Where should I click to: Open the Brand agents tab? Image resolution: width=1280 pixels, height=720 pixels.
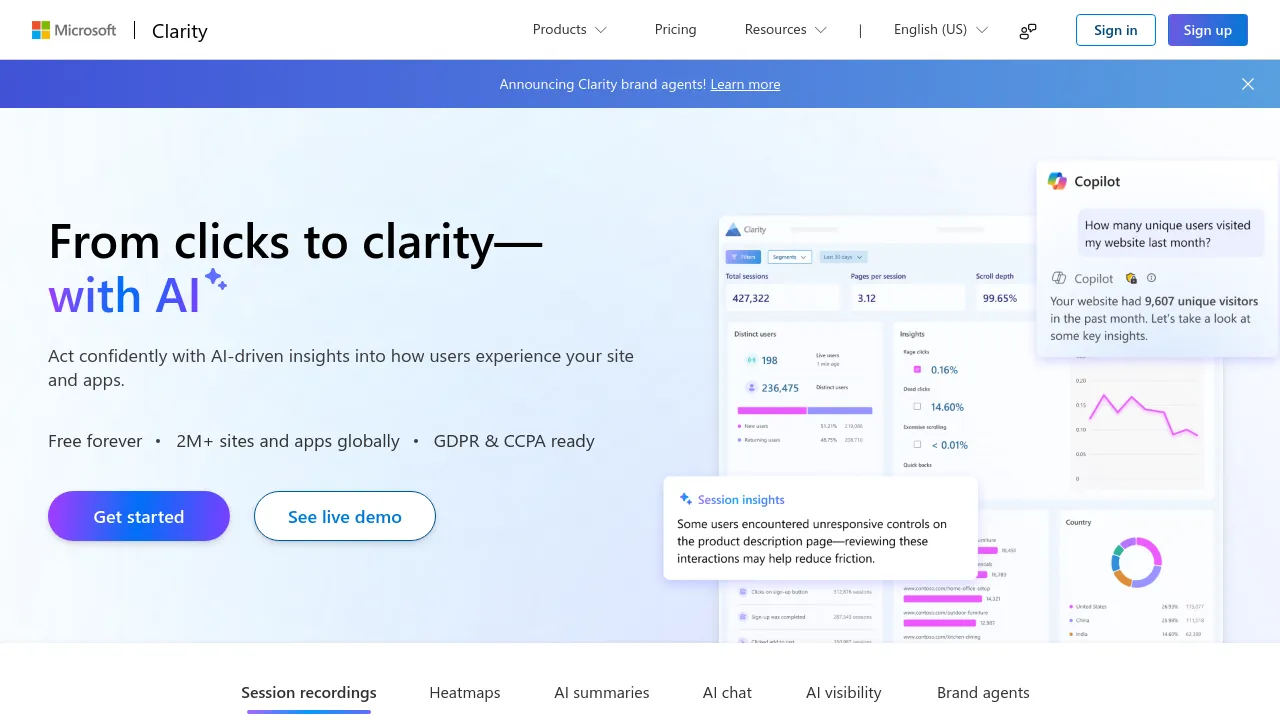pos(983,692)
